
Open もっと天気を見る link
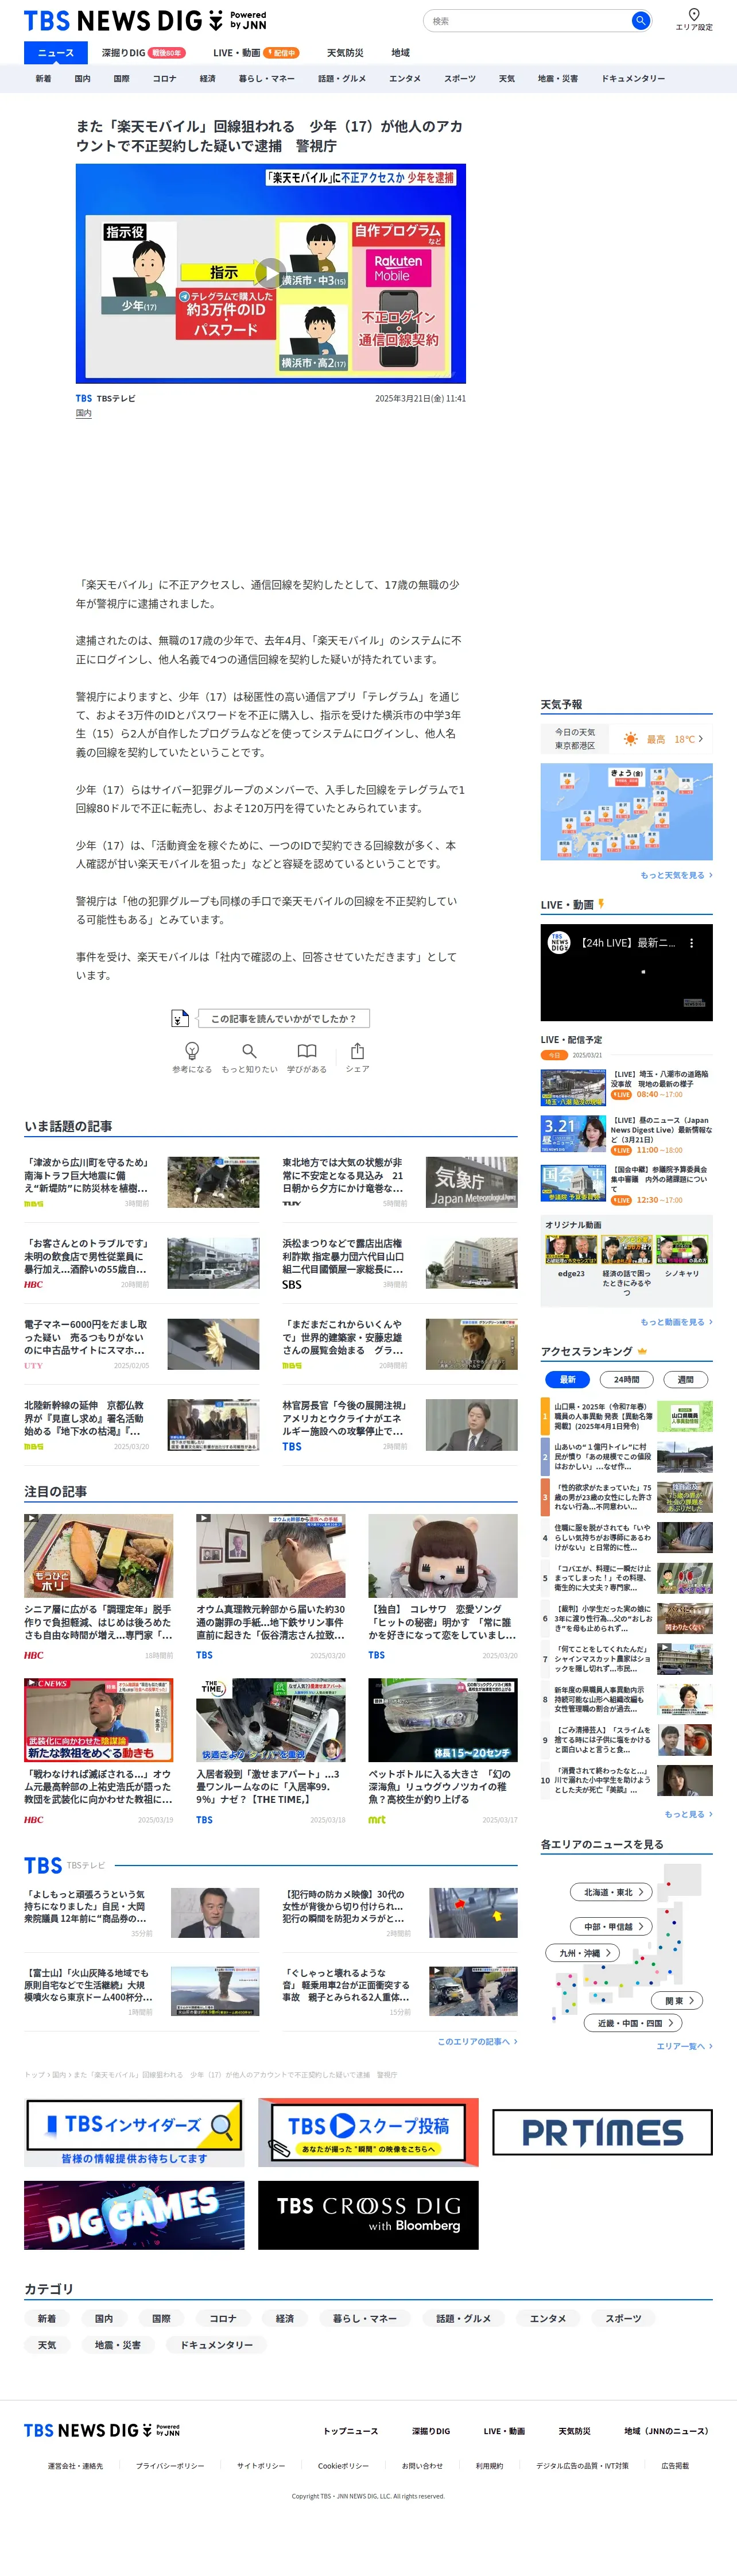pyautogui.click(x=676, y=875)
